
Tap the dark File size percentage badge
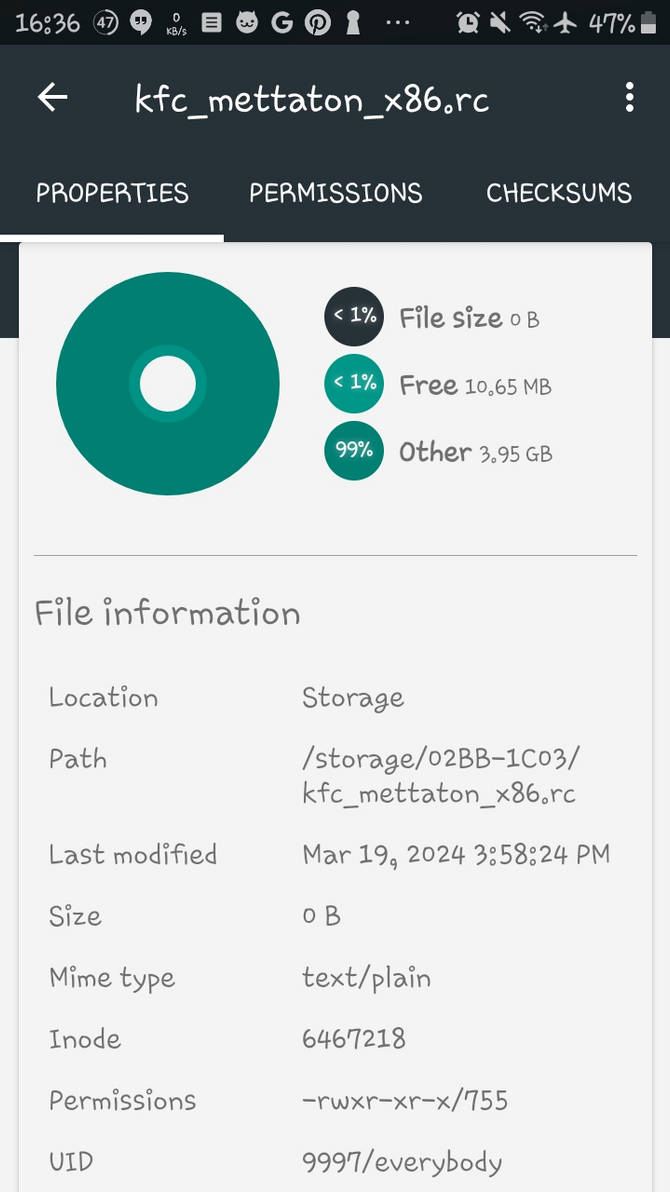pos(354,315)
